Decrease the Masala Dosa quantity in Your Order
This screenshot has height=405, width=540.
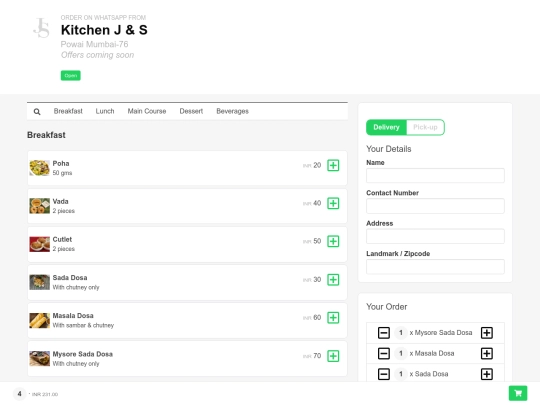[384, 353]
